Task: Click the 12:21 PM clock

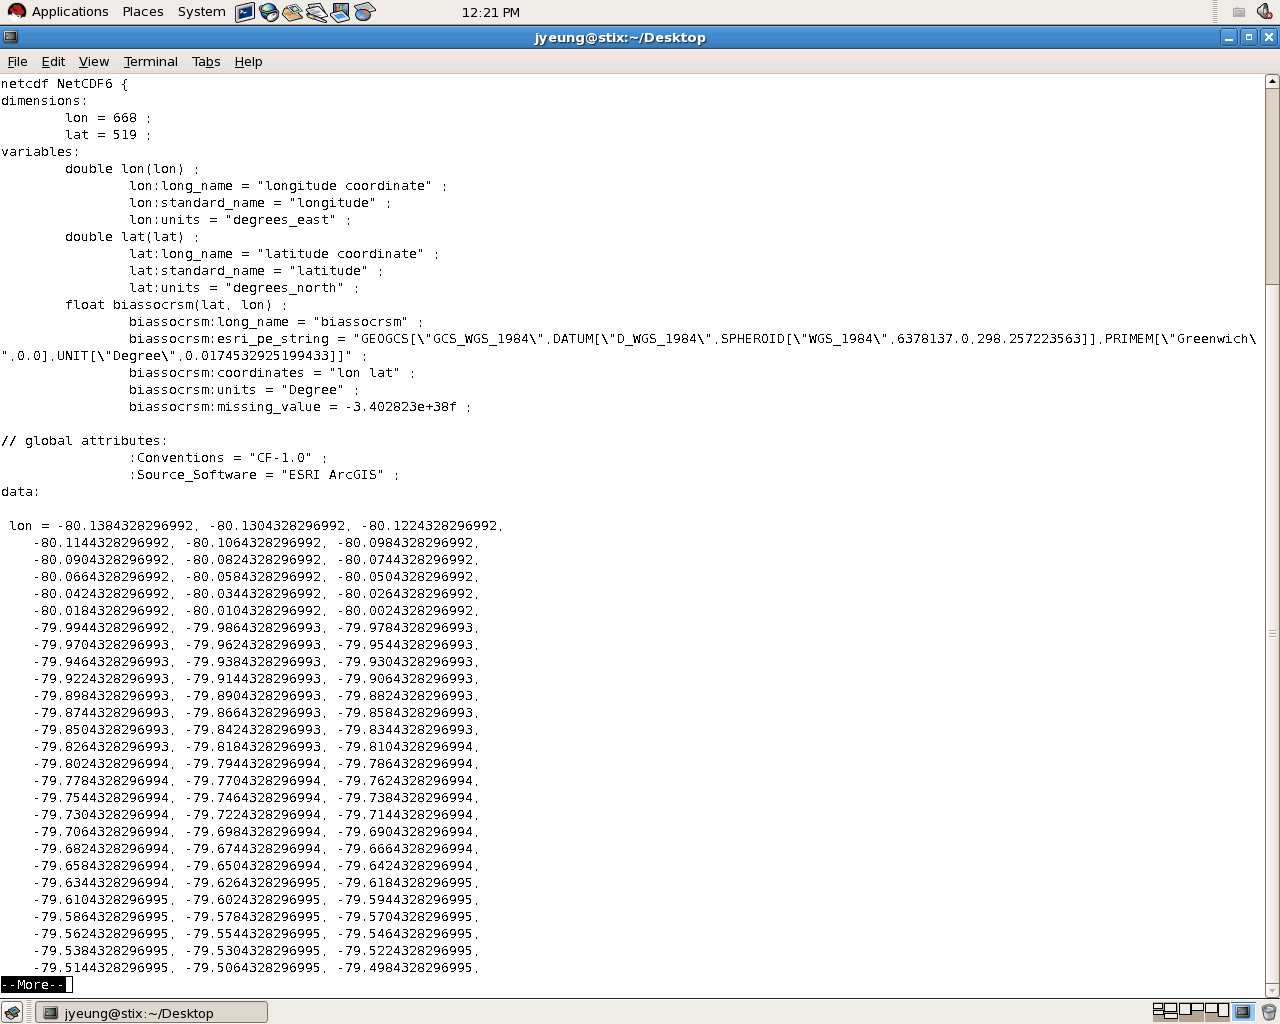Action: click(490, 12)
